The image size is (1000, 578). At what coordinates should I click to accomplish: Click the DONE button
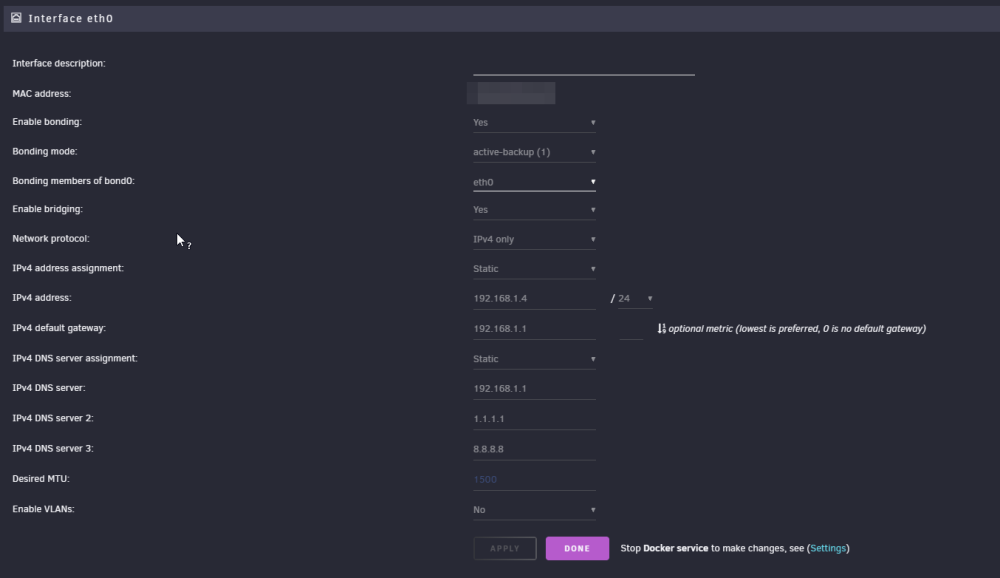tap(577, 549)
